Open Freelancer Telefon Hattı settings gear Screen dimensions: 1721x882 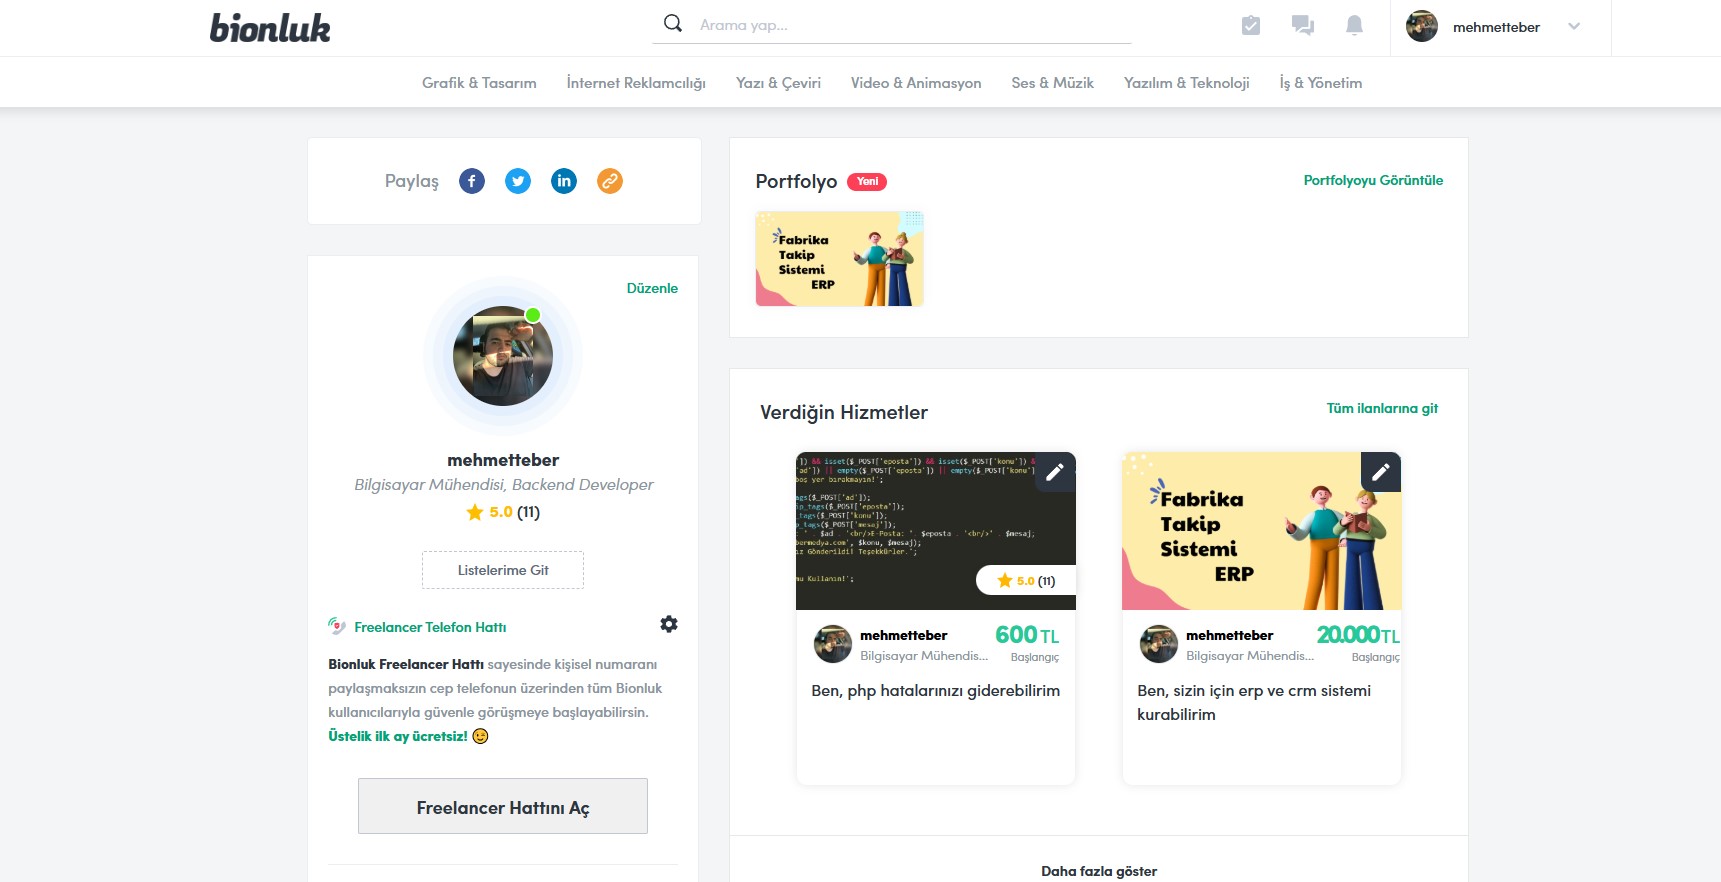[669, 624]
